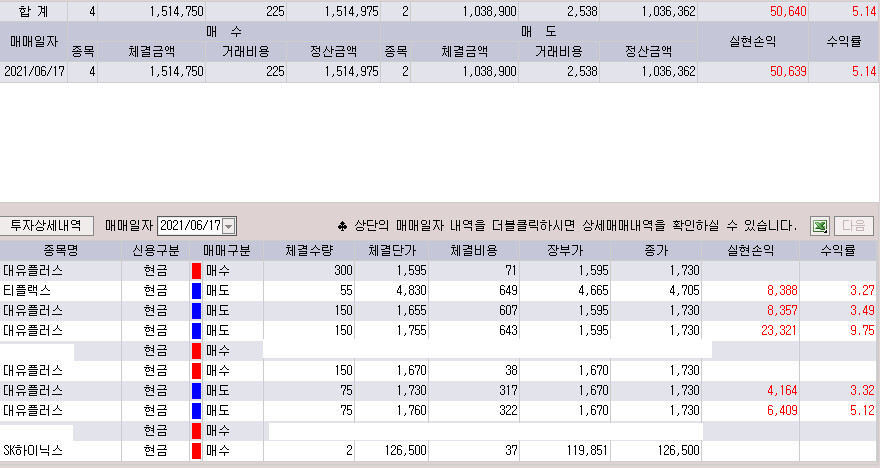
Task: Select the 티플랙스 stock row name
Action: 27,291
